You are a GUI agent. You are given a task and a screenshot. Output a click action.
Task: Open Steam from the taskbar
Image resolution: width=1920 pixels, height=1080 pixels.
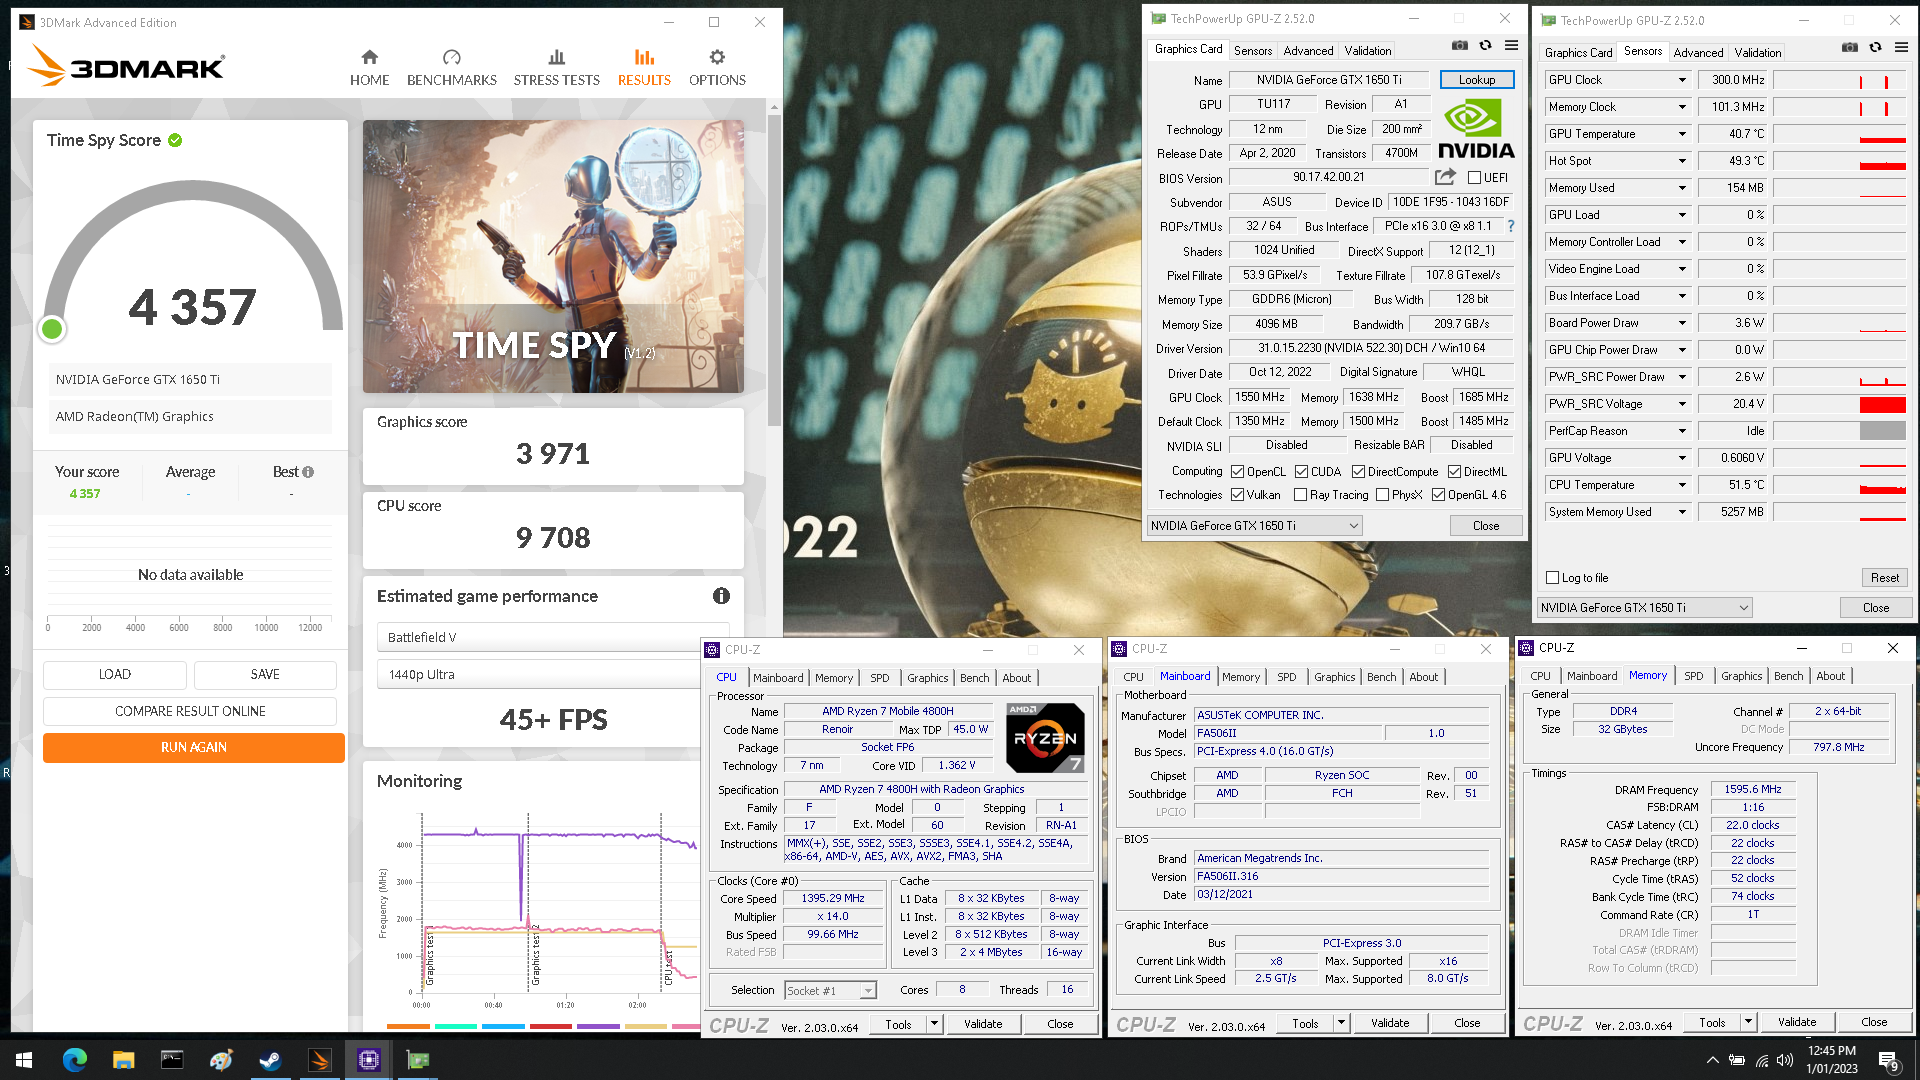pyautogui.click(x=270, y=1060)
